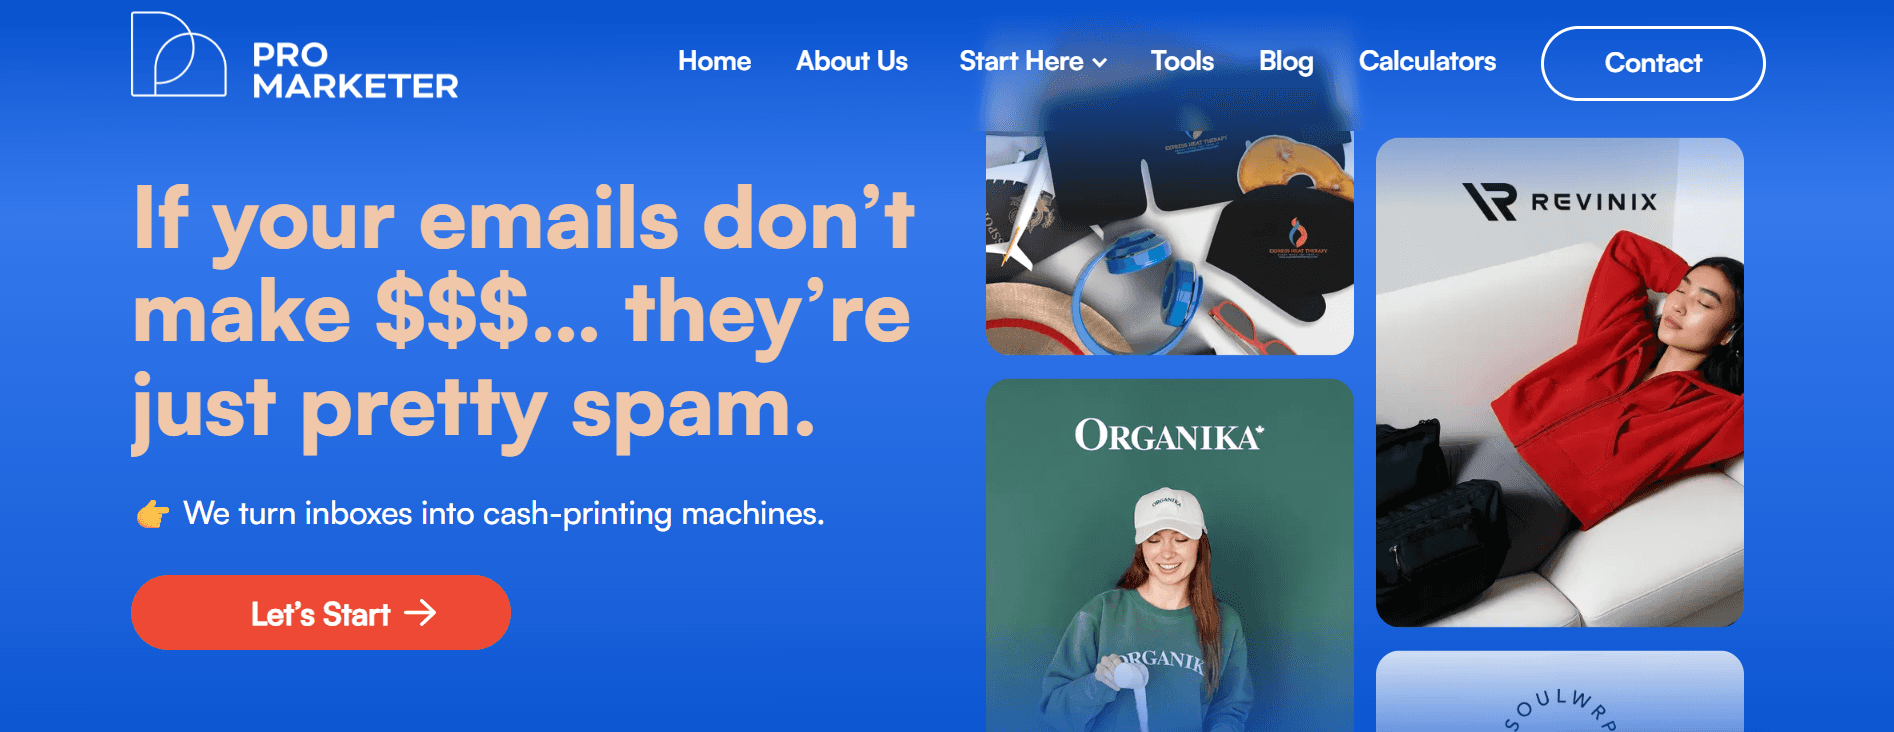
Task: Click the Revinix logo mark
Action: [1490, 201]
